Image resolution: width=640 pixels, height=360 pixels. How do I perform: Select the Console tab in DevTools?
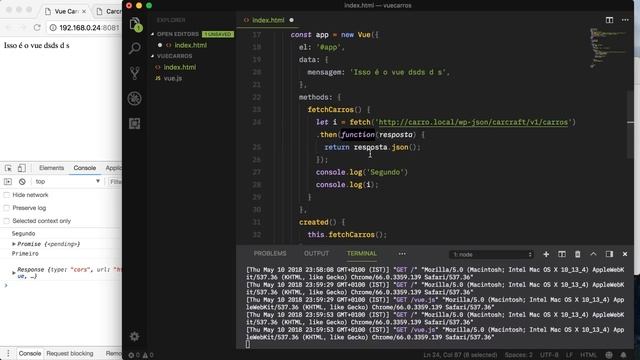coord(84,168)
